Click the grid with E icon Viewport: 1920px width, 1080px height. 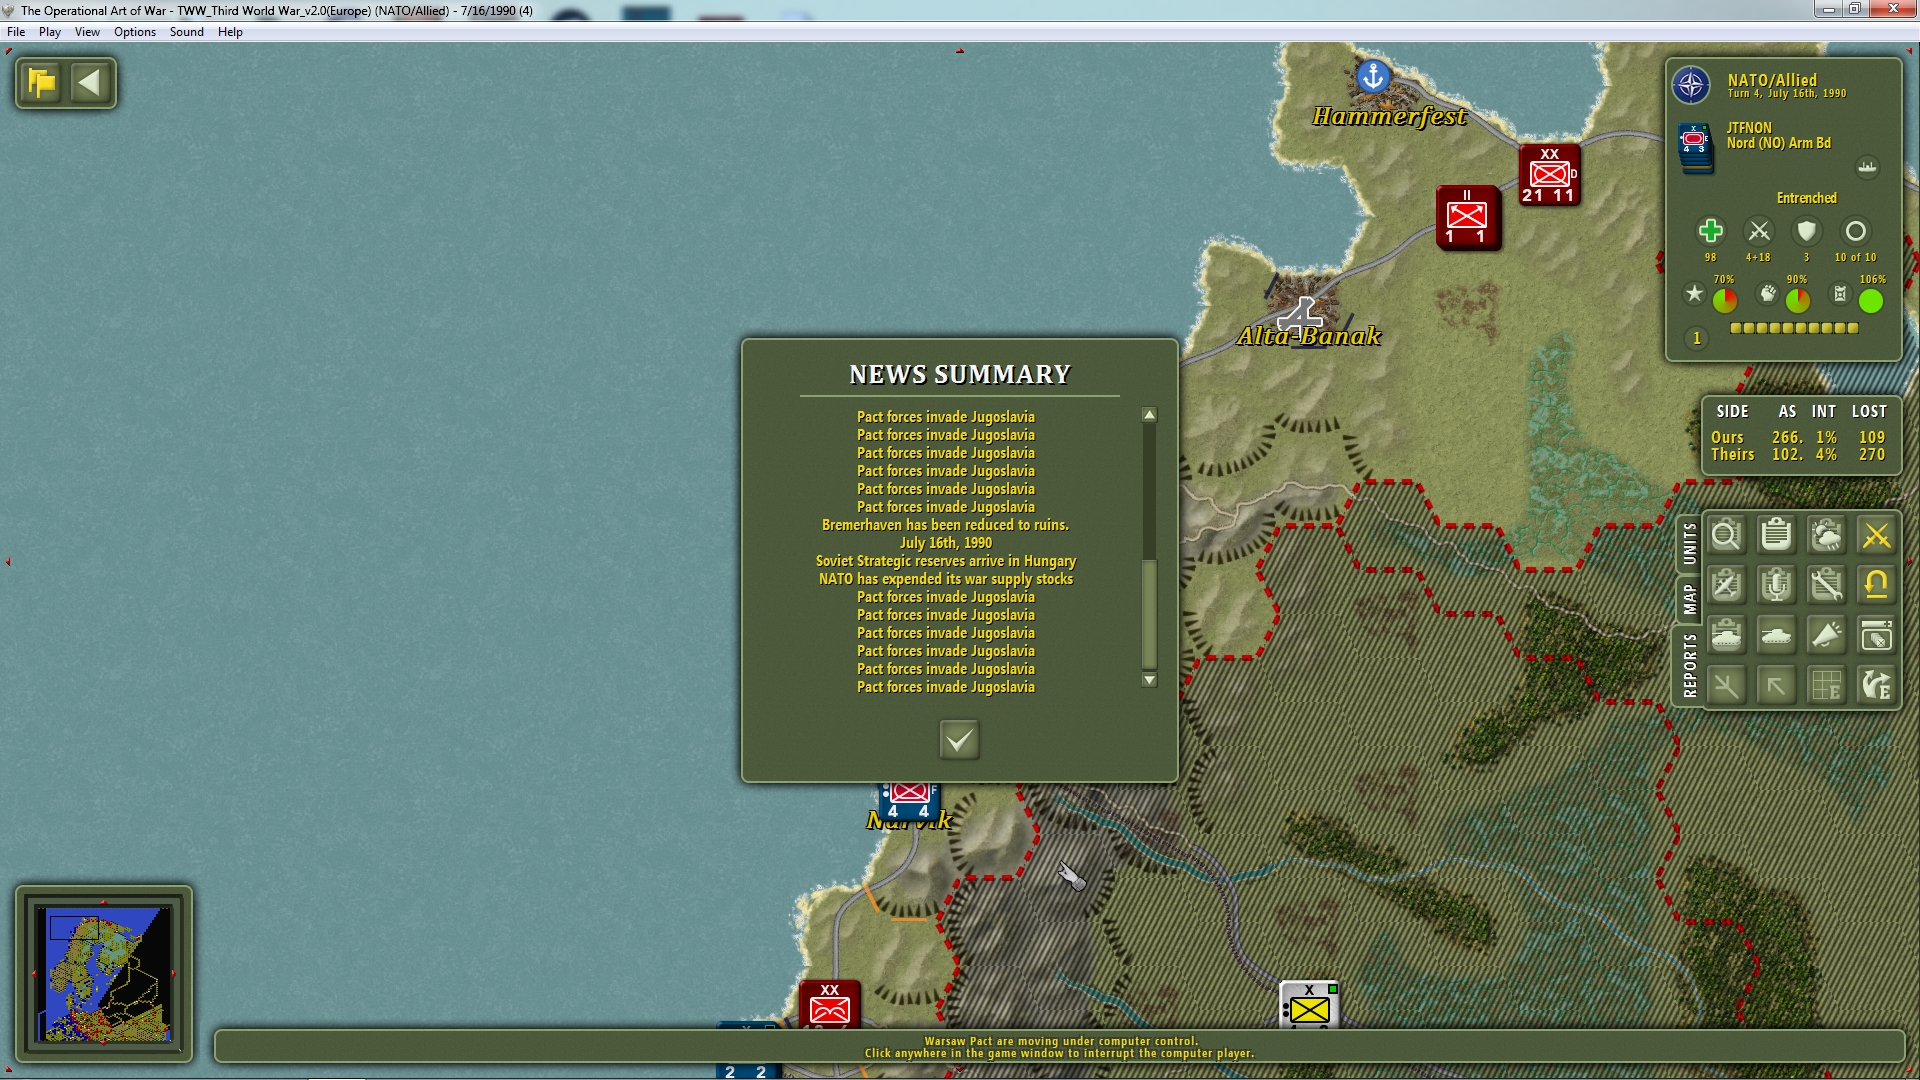(1826, 685)
